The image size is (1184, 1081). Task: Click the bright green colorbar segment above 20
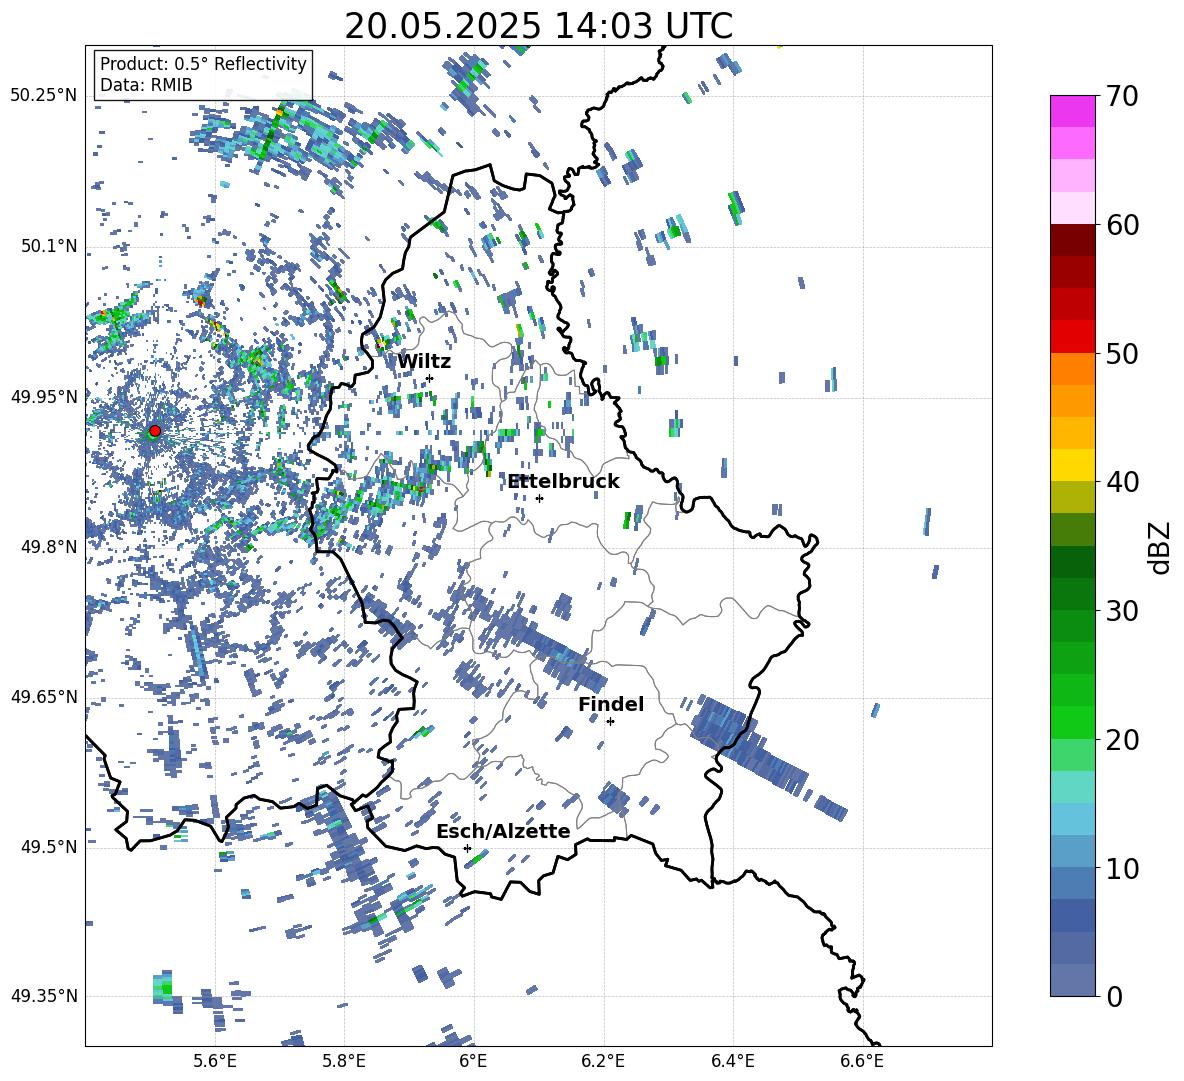(1072, 722)
